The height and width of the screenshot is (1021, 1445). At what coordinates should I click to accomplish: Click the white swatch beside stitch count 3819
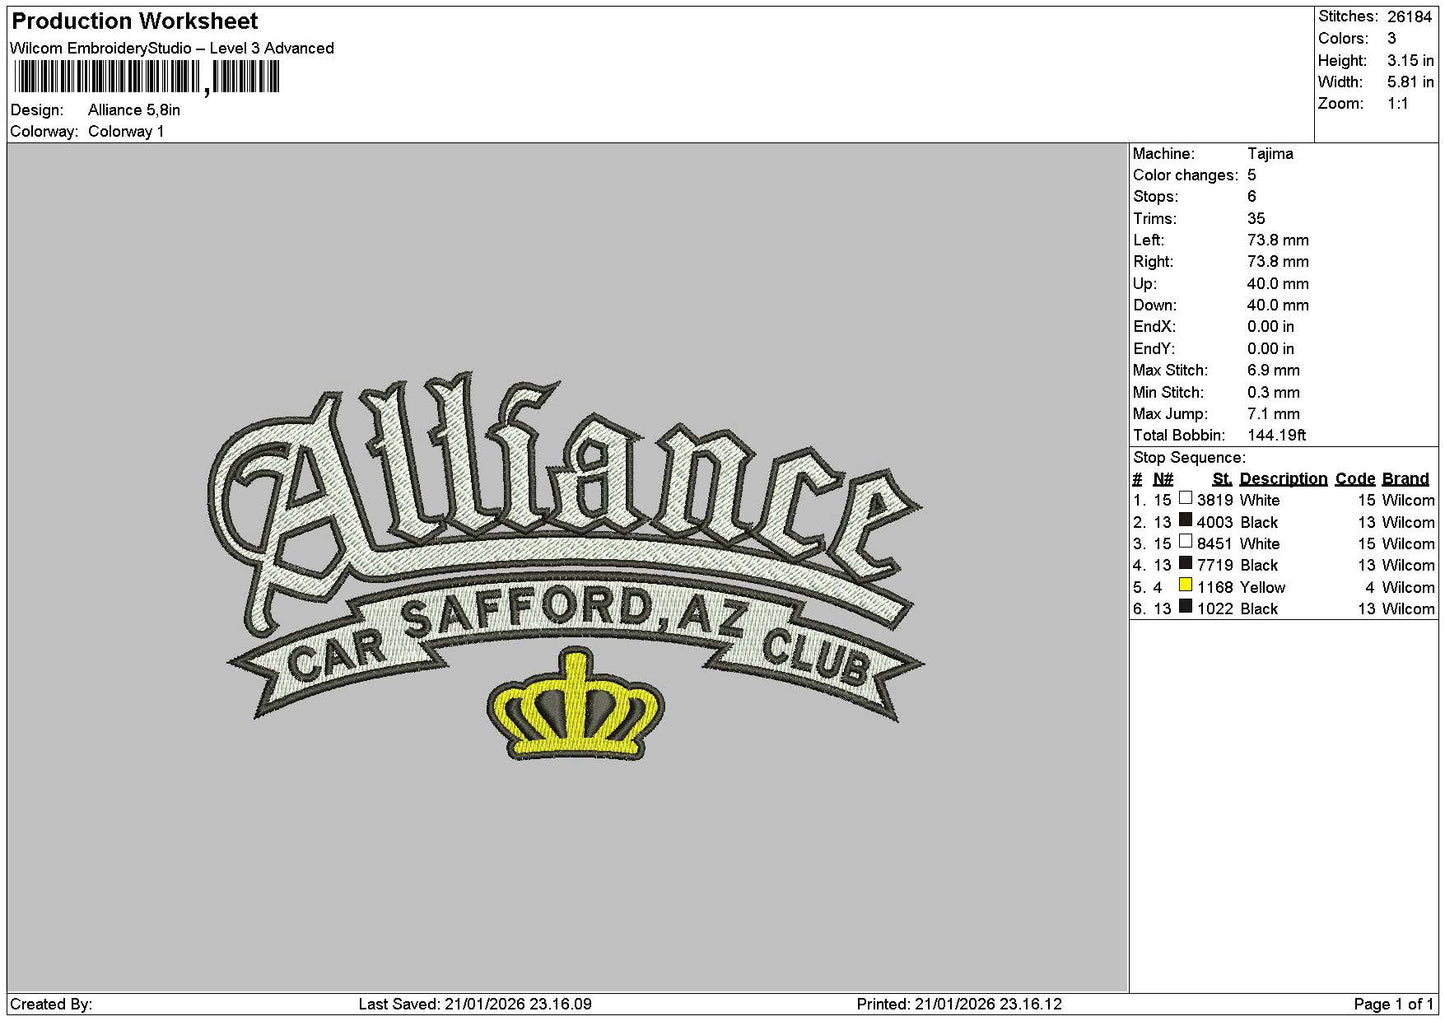coord(1185,498)
